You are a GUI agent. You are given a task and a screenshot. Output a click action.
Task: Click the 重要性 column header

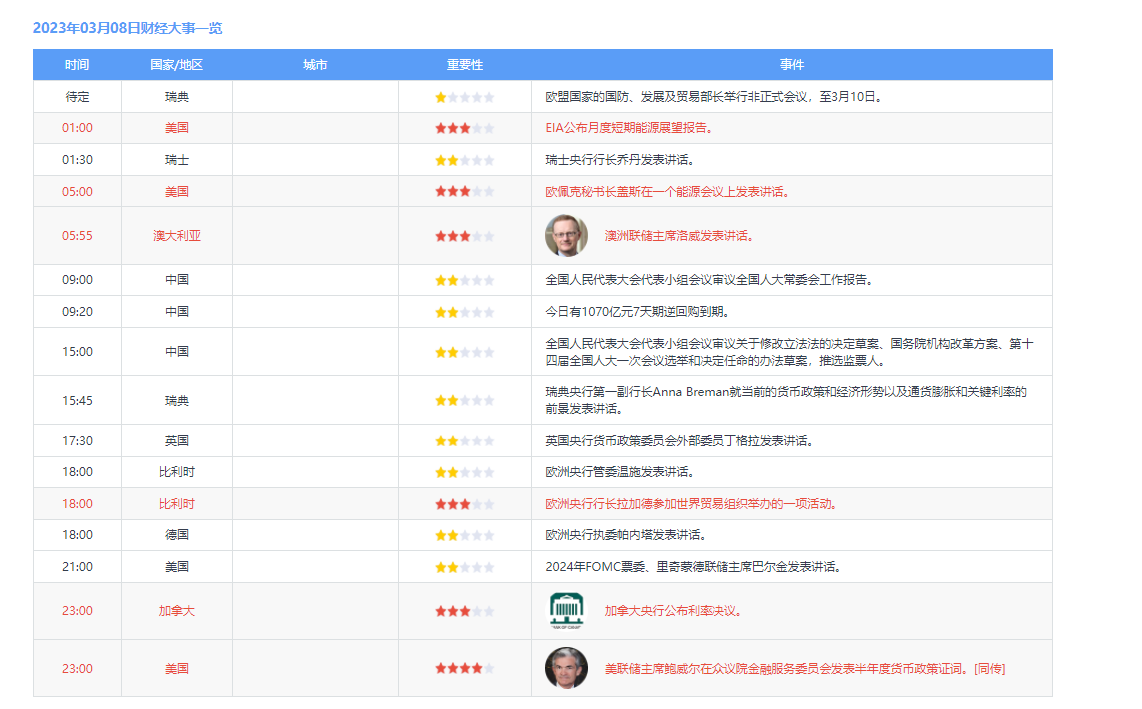[465, 65]
